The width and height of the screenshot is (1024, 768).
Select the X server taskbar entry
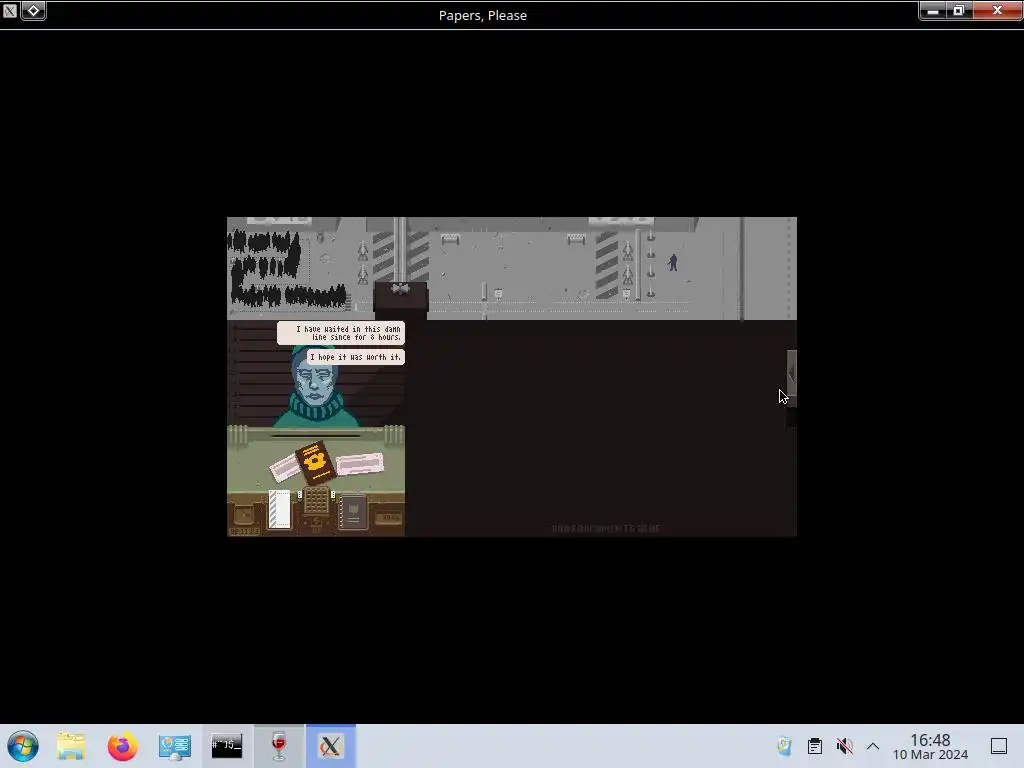(x=330, y=746)
